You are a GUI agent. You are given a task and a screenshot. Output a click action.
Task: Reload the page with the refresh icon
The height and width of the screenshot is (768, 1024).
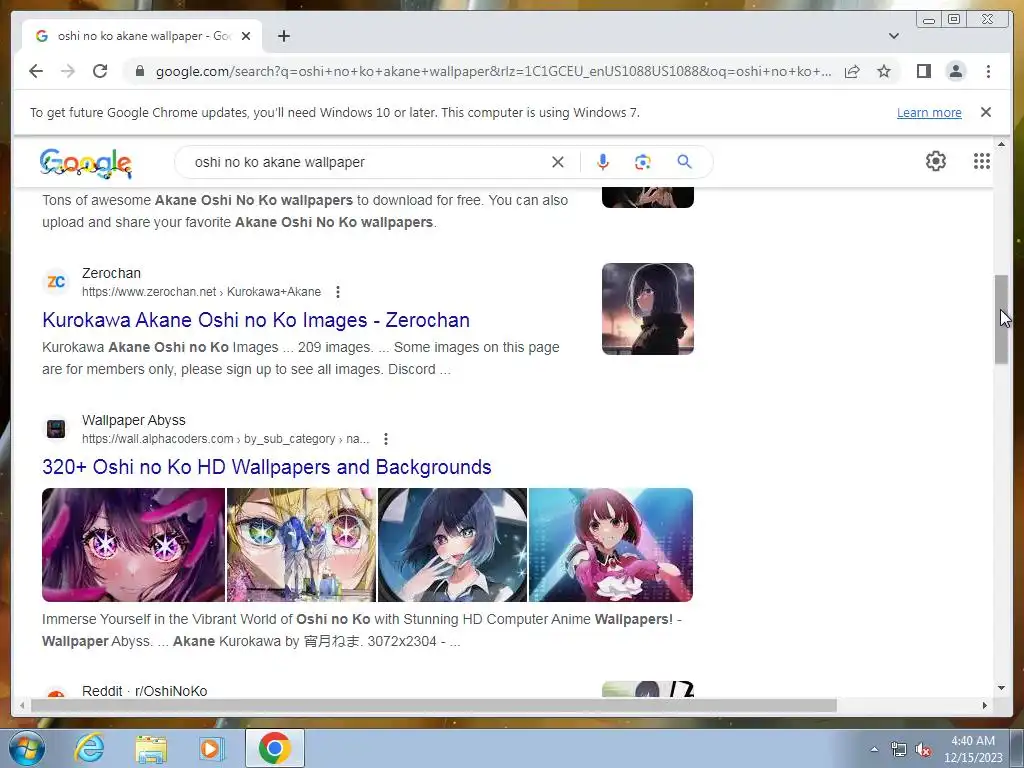click(x=100, y=71)
